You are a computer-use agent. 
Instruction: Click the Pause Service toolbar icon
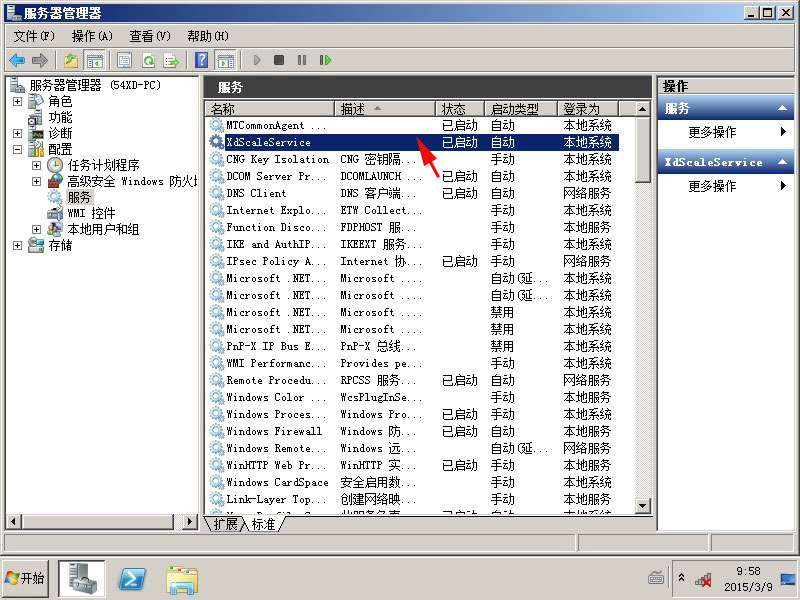pos(302,60)
